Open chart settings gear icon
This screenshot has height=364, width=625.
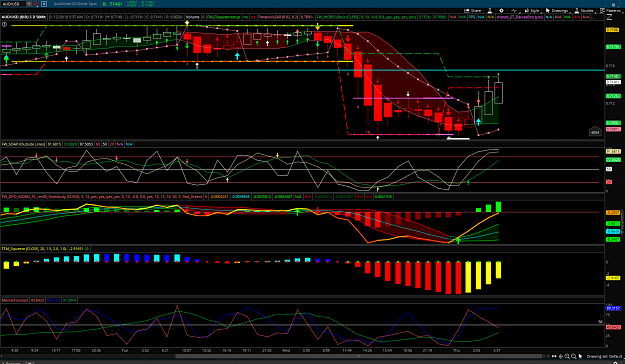[x=501, y=11]
